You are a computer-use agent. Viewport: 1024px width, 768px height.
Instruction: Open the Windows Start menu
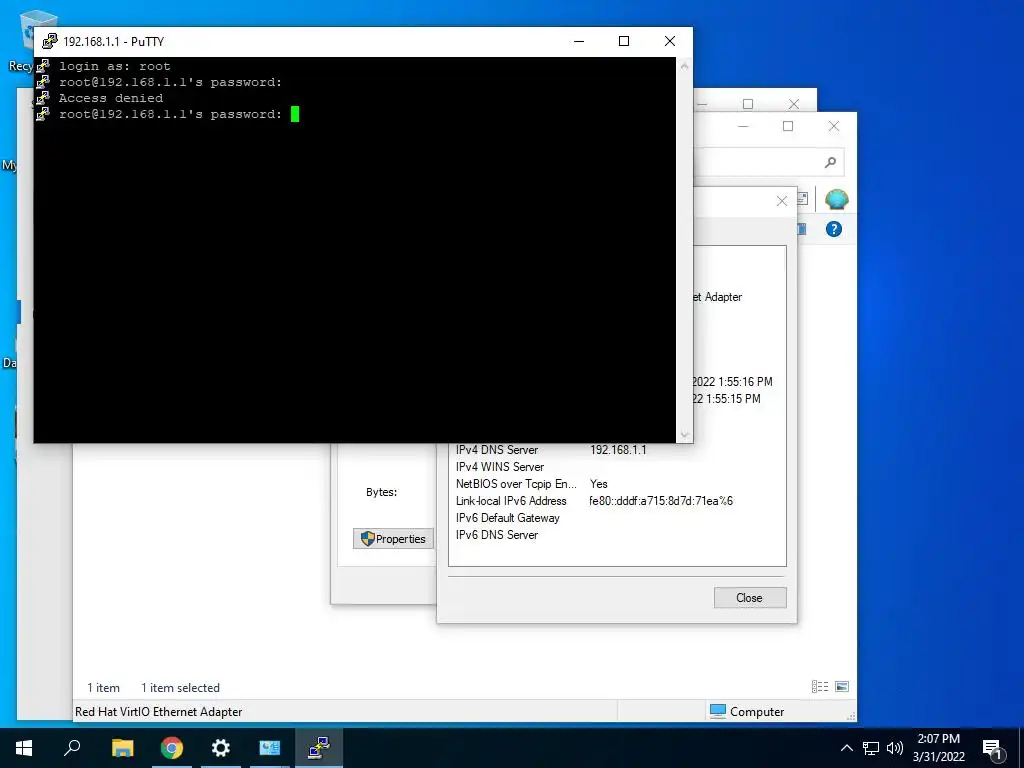24,748
